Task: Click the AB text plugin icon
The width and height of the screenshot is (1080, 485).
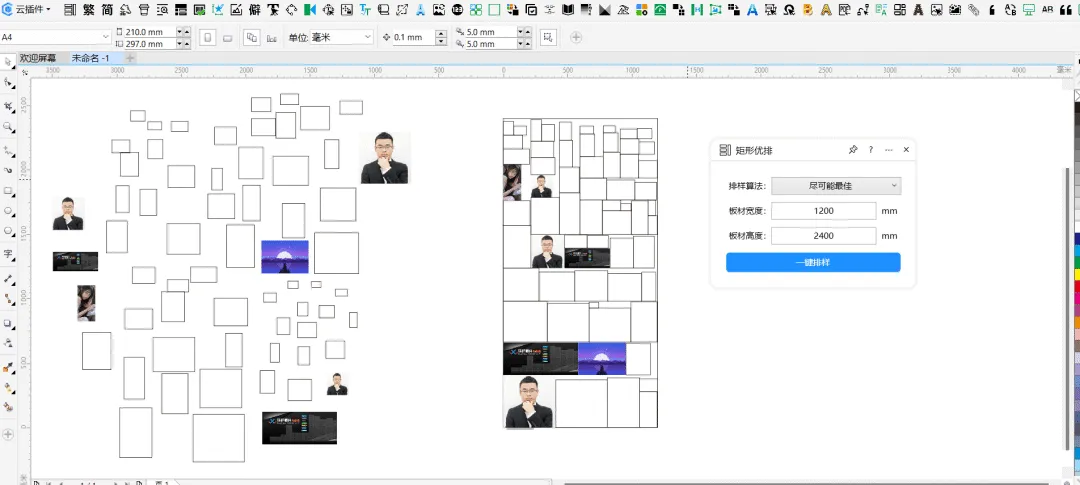Action: 1048,10
